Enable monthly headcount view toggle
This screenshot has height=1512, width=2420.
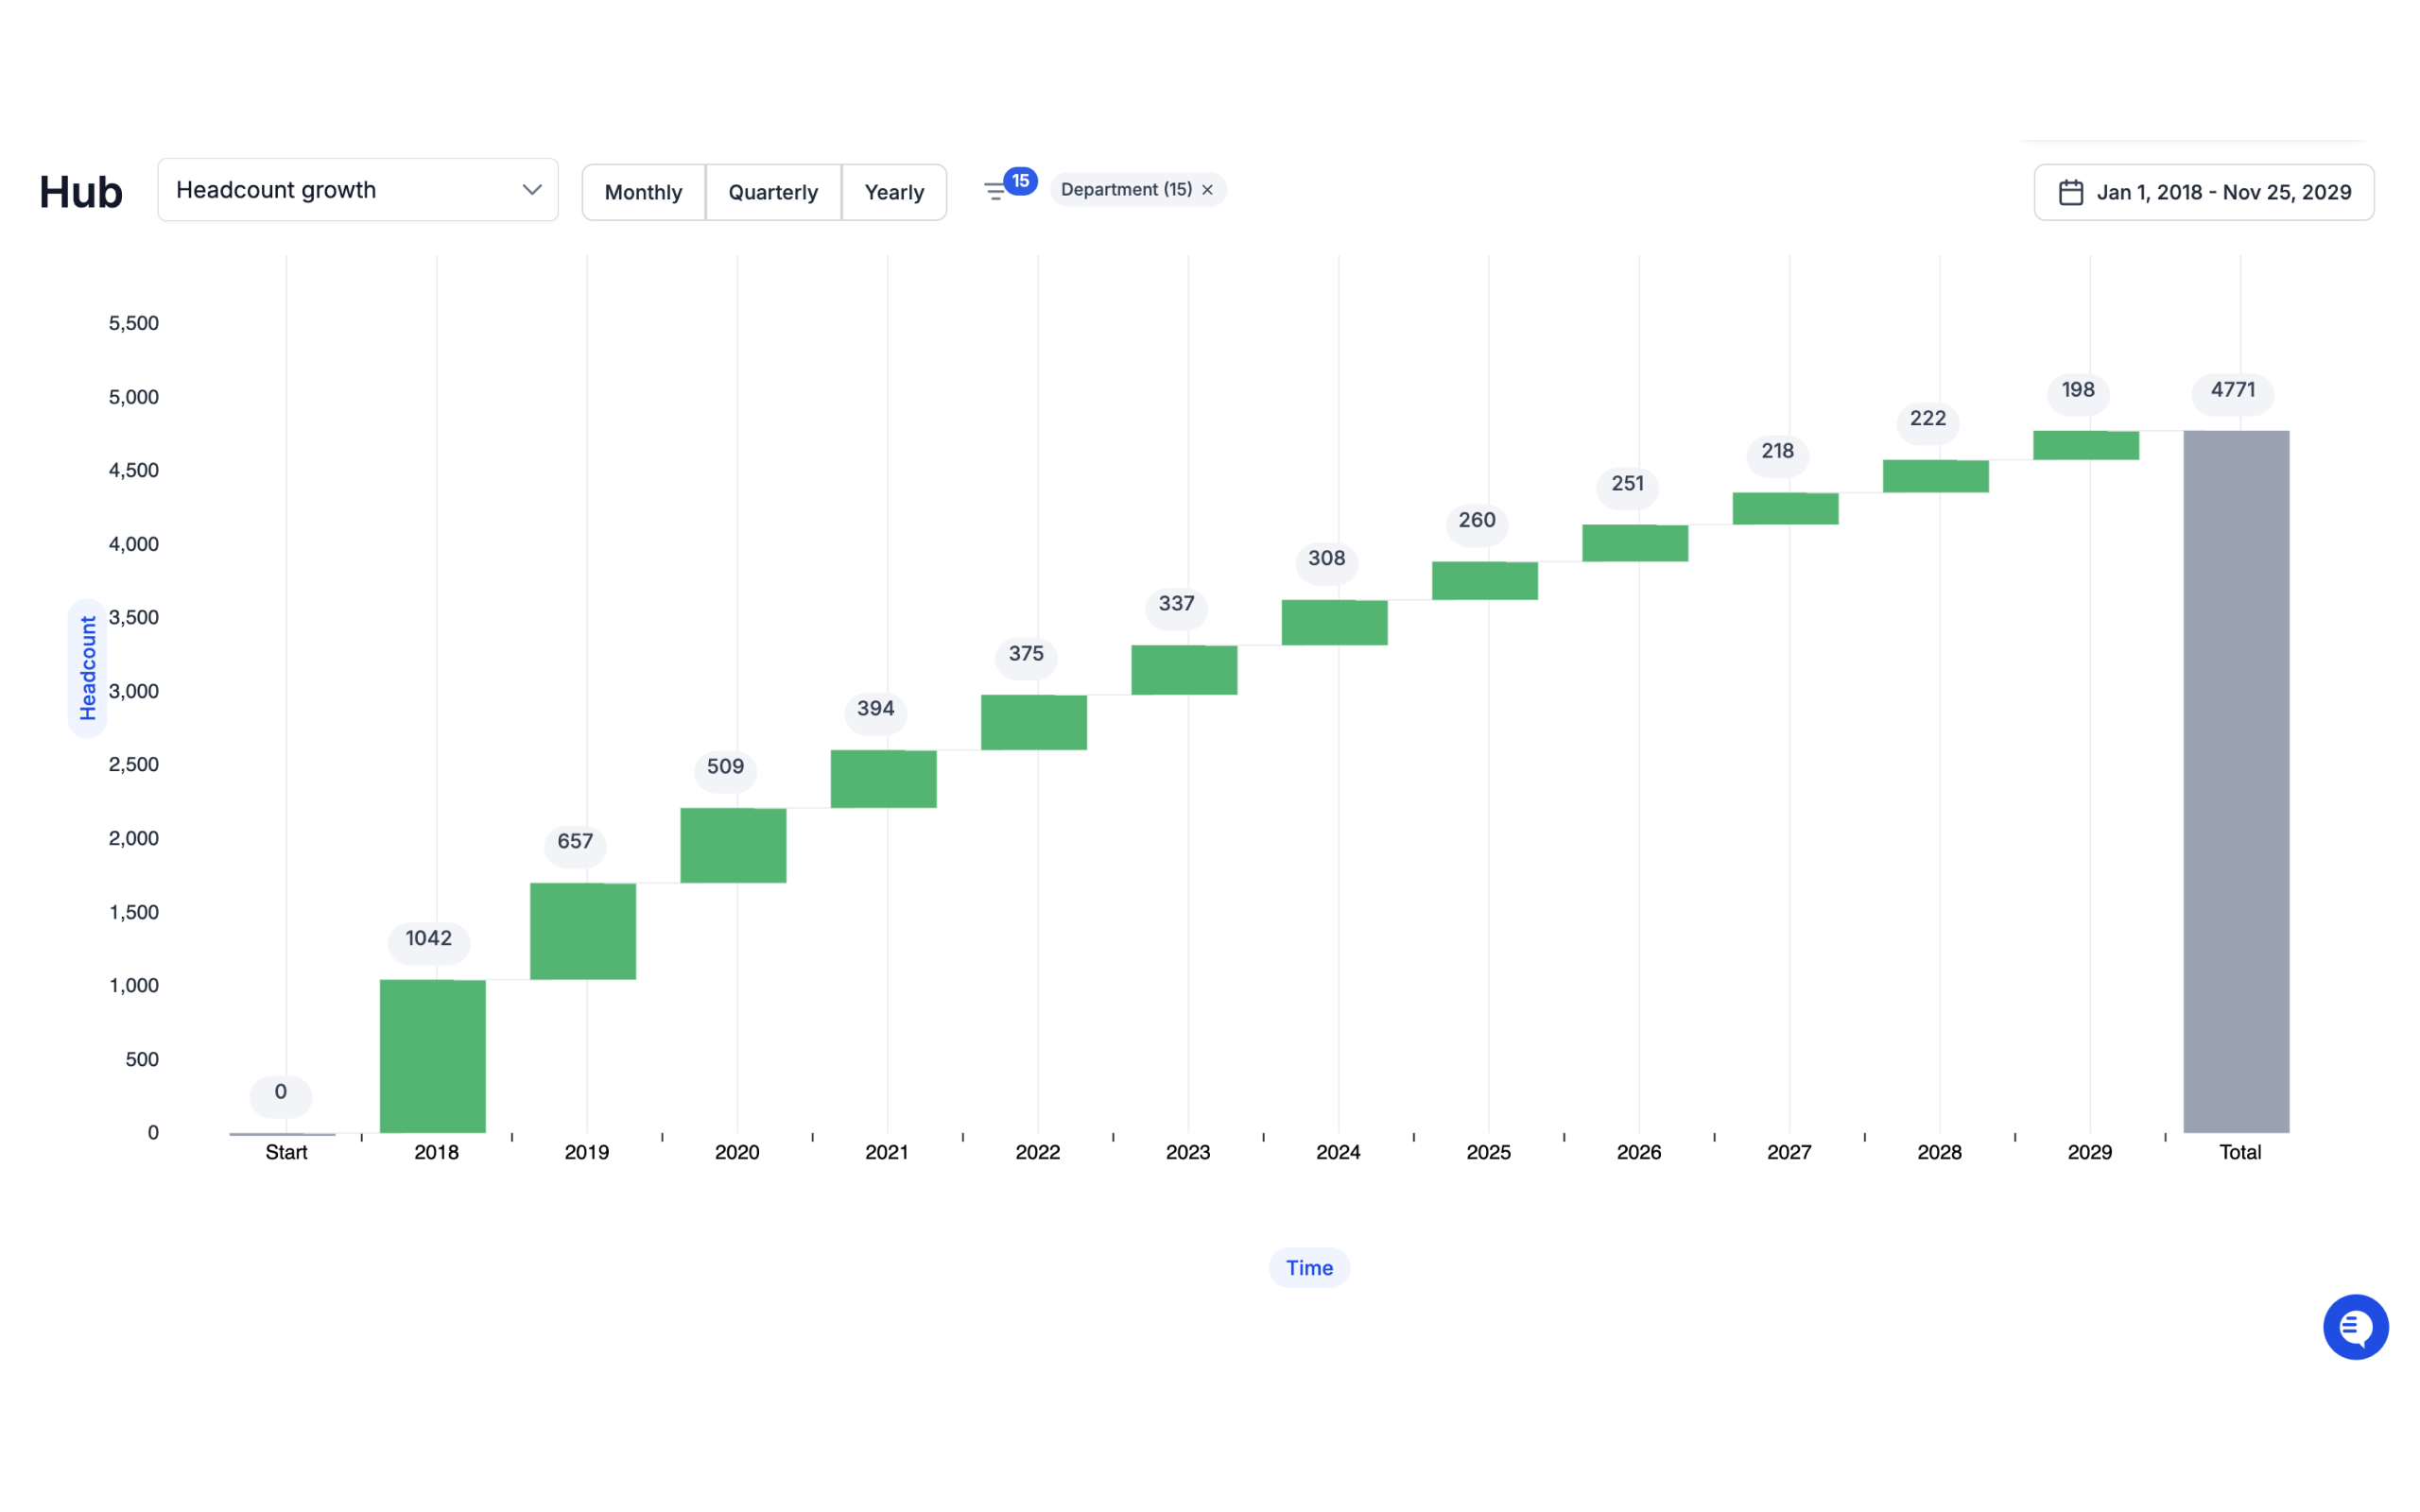pyautogui.click(x=643, y=192)
